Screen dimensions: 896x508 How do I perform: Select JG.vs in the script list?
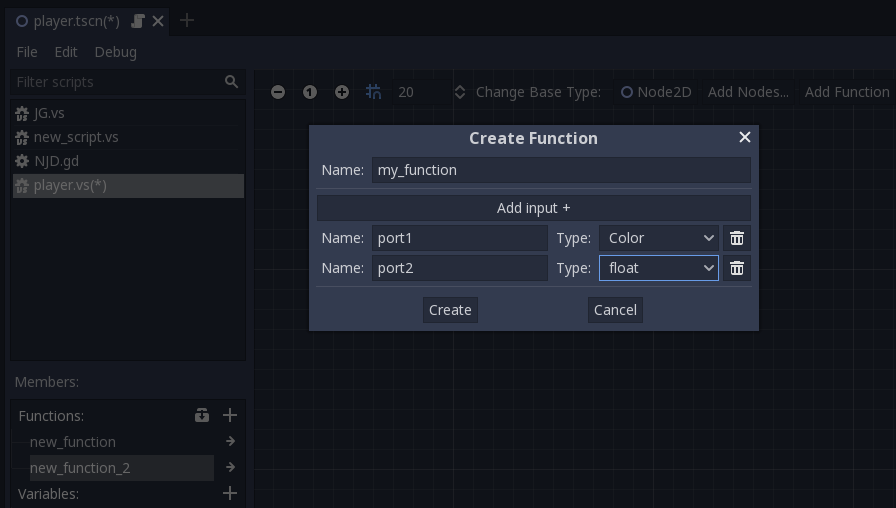coord(128,113)
